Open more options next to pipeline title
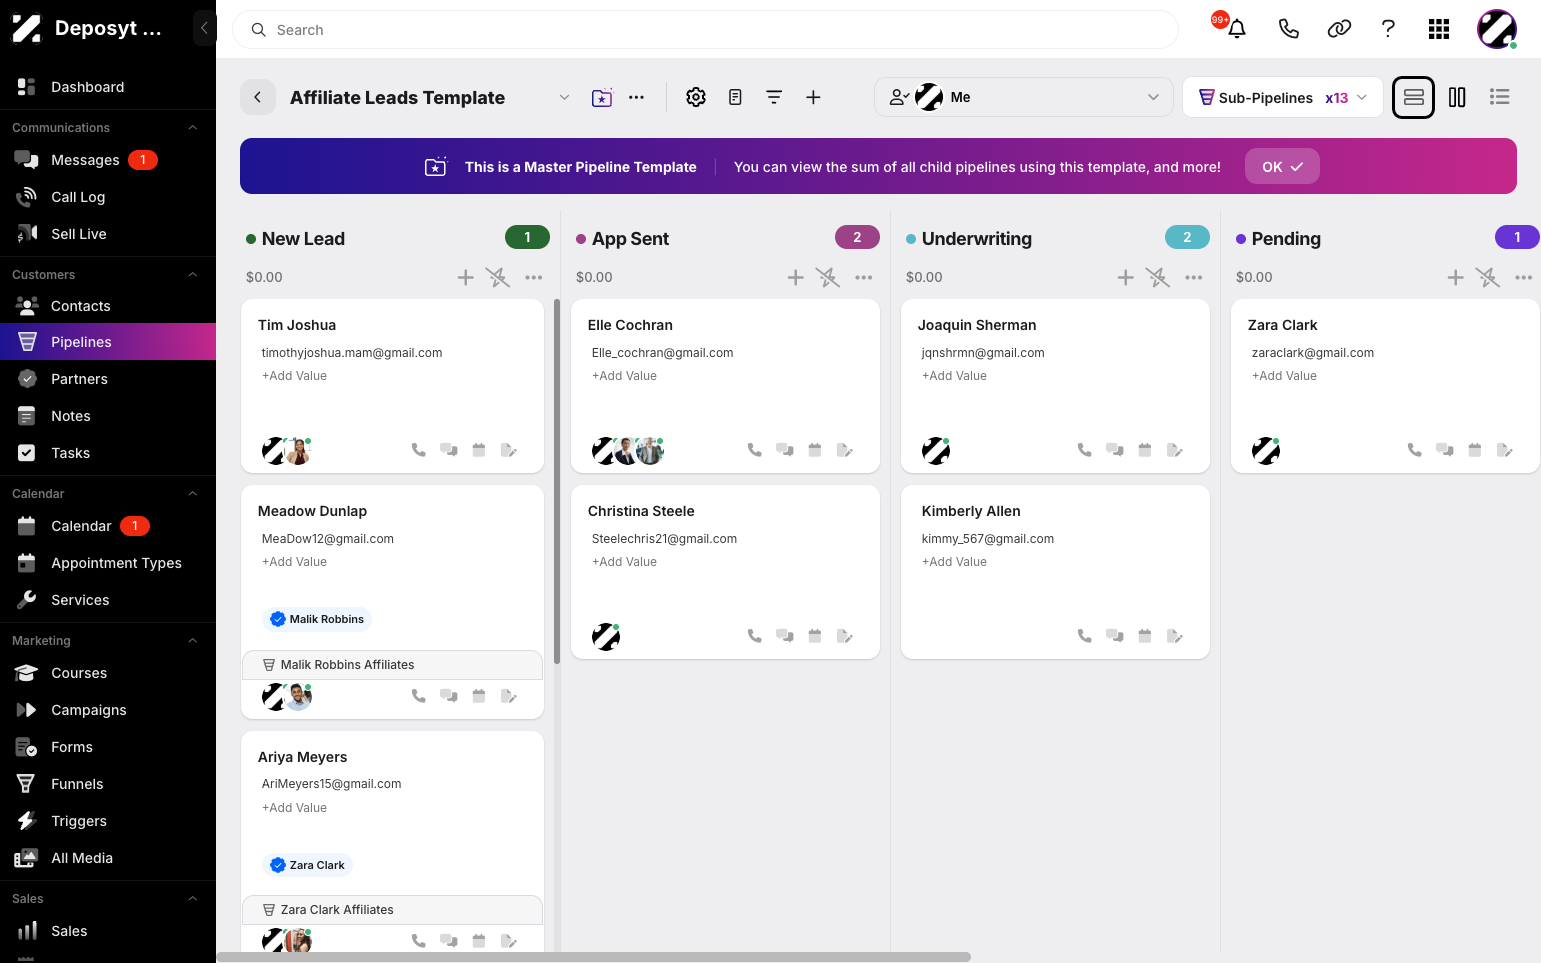1541x963 pixels. tap(637, 97)
